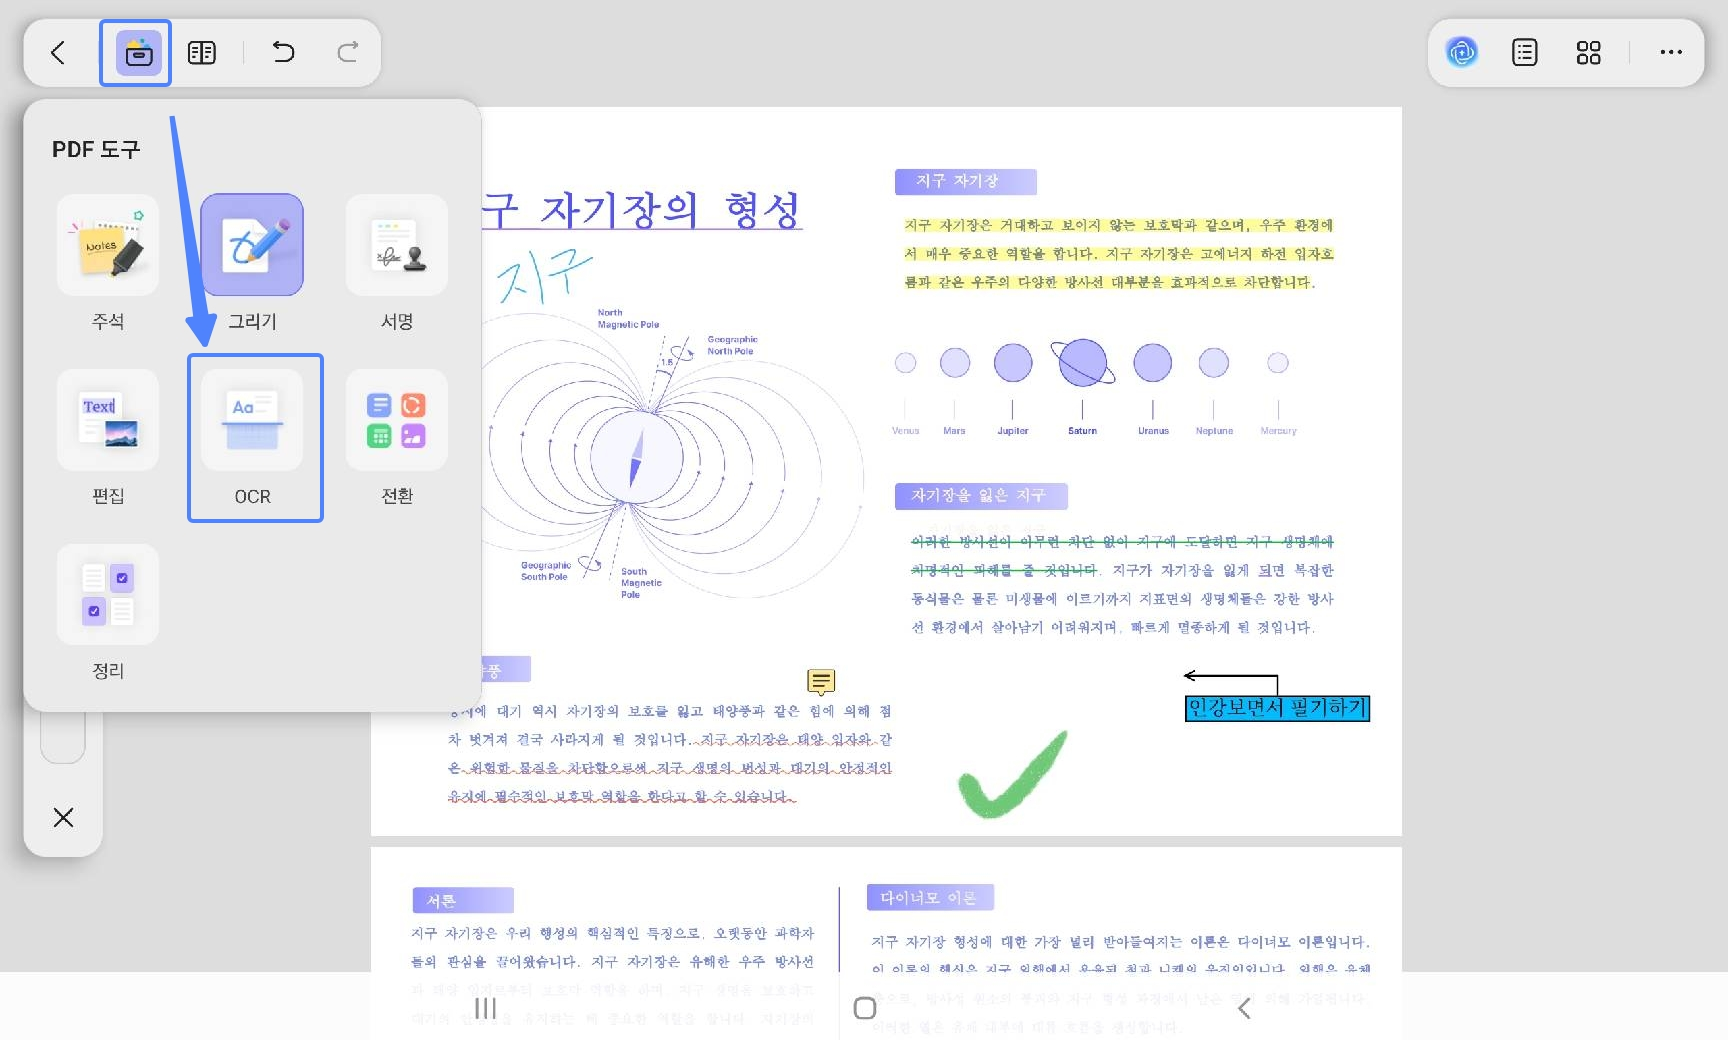This screenshot has height=1040, width=1728.
Task: Open the yellow sticky note comment
Action: point(821,682)
